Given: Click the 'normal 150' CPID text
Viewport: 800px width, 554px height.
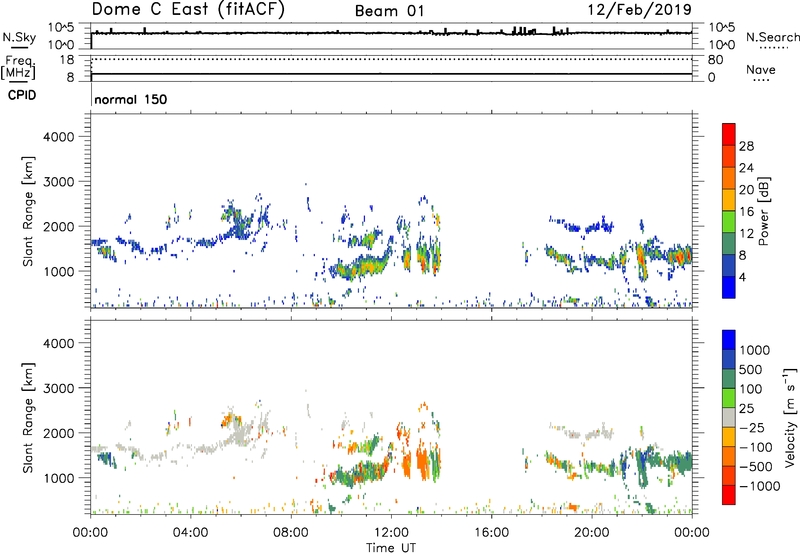Looking at the screenshot, I should pos(131,99).
